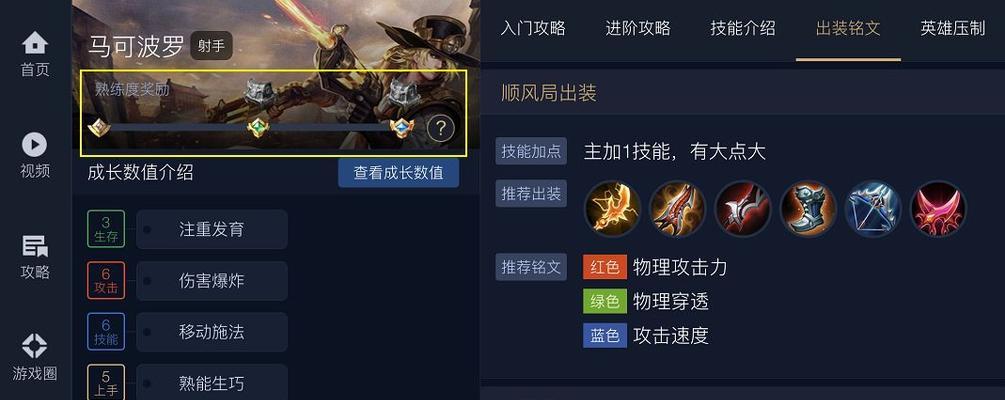The width and height of the screenshot is (1005, 400).
Task: Switch to the 技能介绍 tab
Action: (x=743, y=28)
